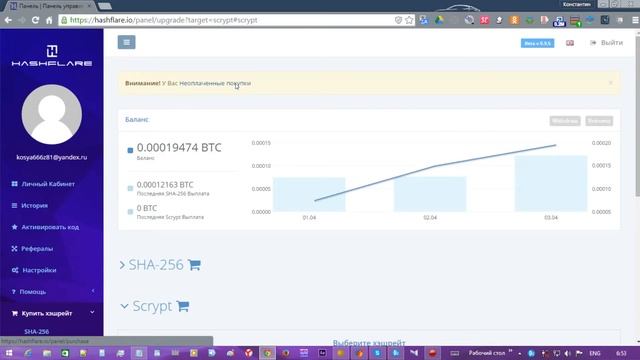Click the 03.04 chart bar
Viewport: 640px width, 360px height.
(551, 183)
